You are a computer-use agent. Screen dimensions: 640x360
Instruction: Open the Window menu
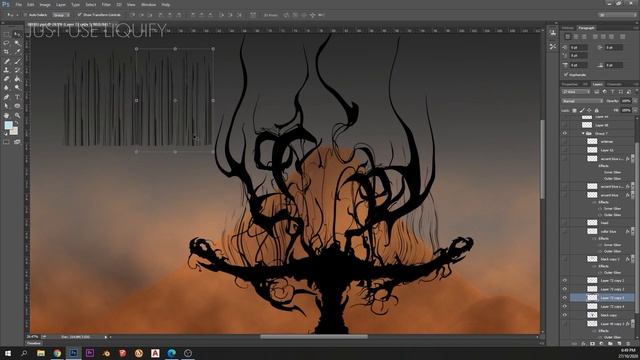pyautogui.click(x=148, y=4)
